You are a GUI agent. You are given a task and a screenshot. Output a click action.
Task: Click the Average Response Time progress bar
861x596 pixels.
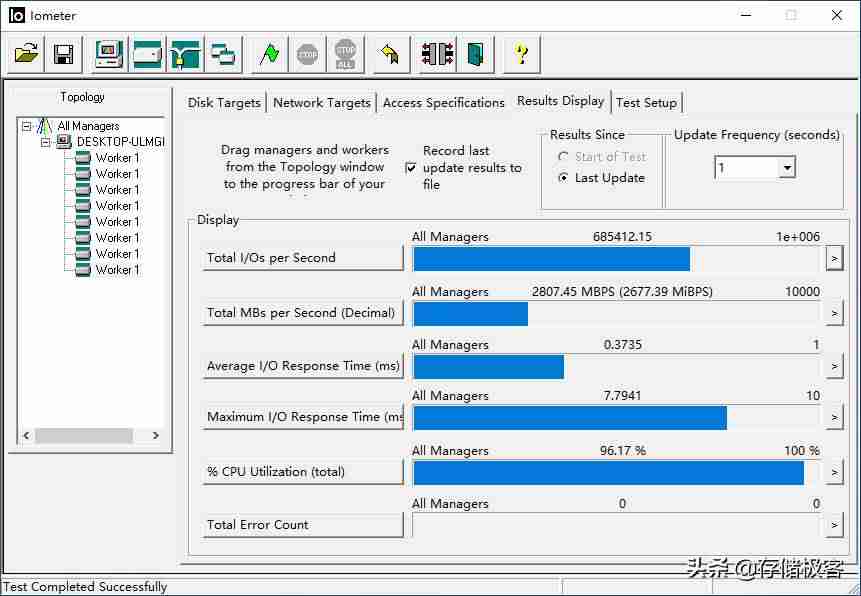(x=617, y=367)
